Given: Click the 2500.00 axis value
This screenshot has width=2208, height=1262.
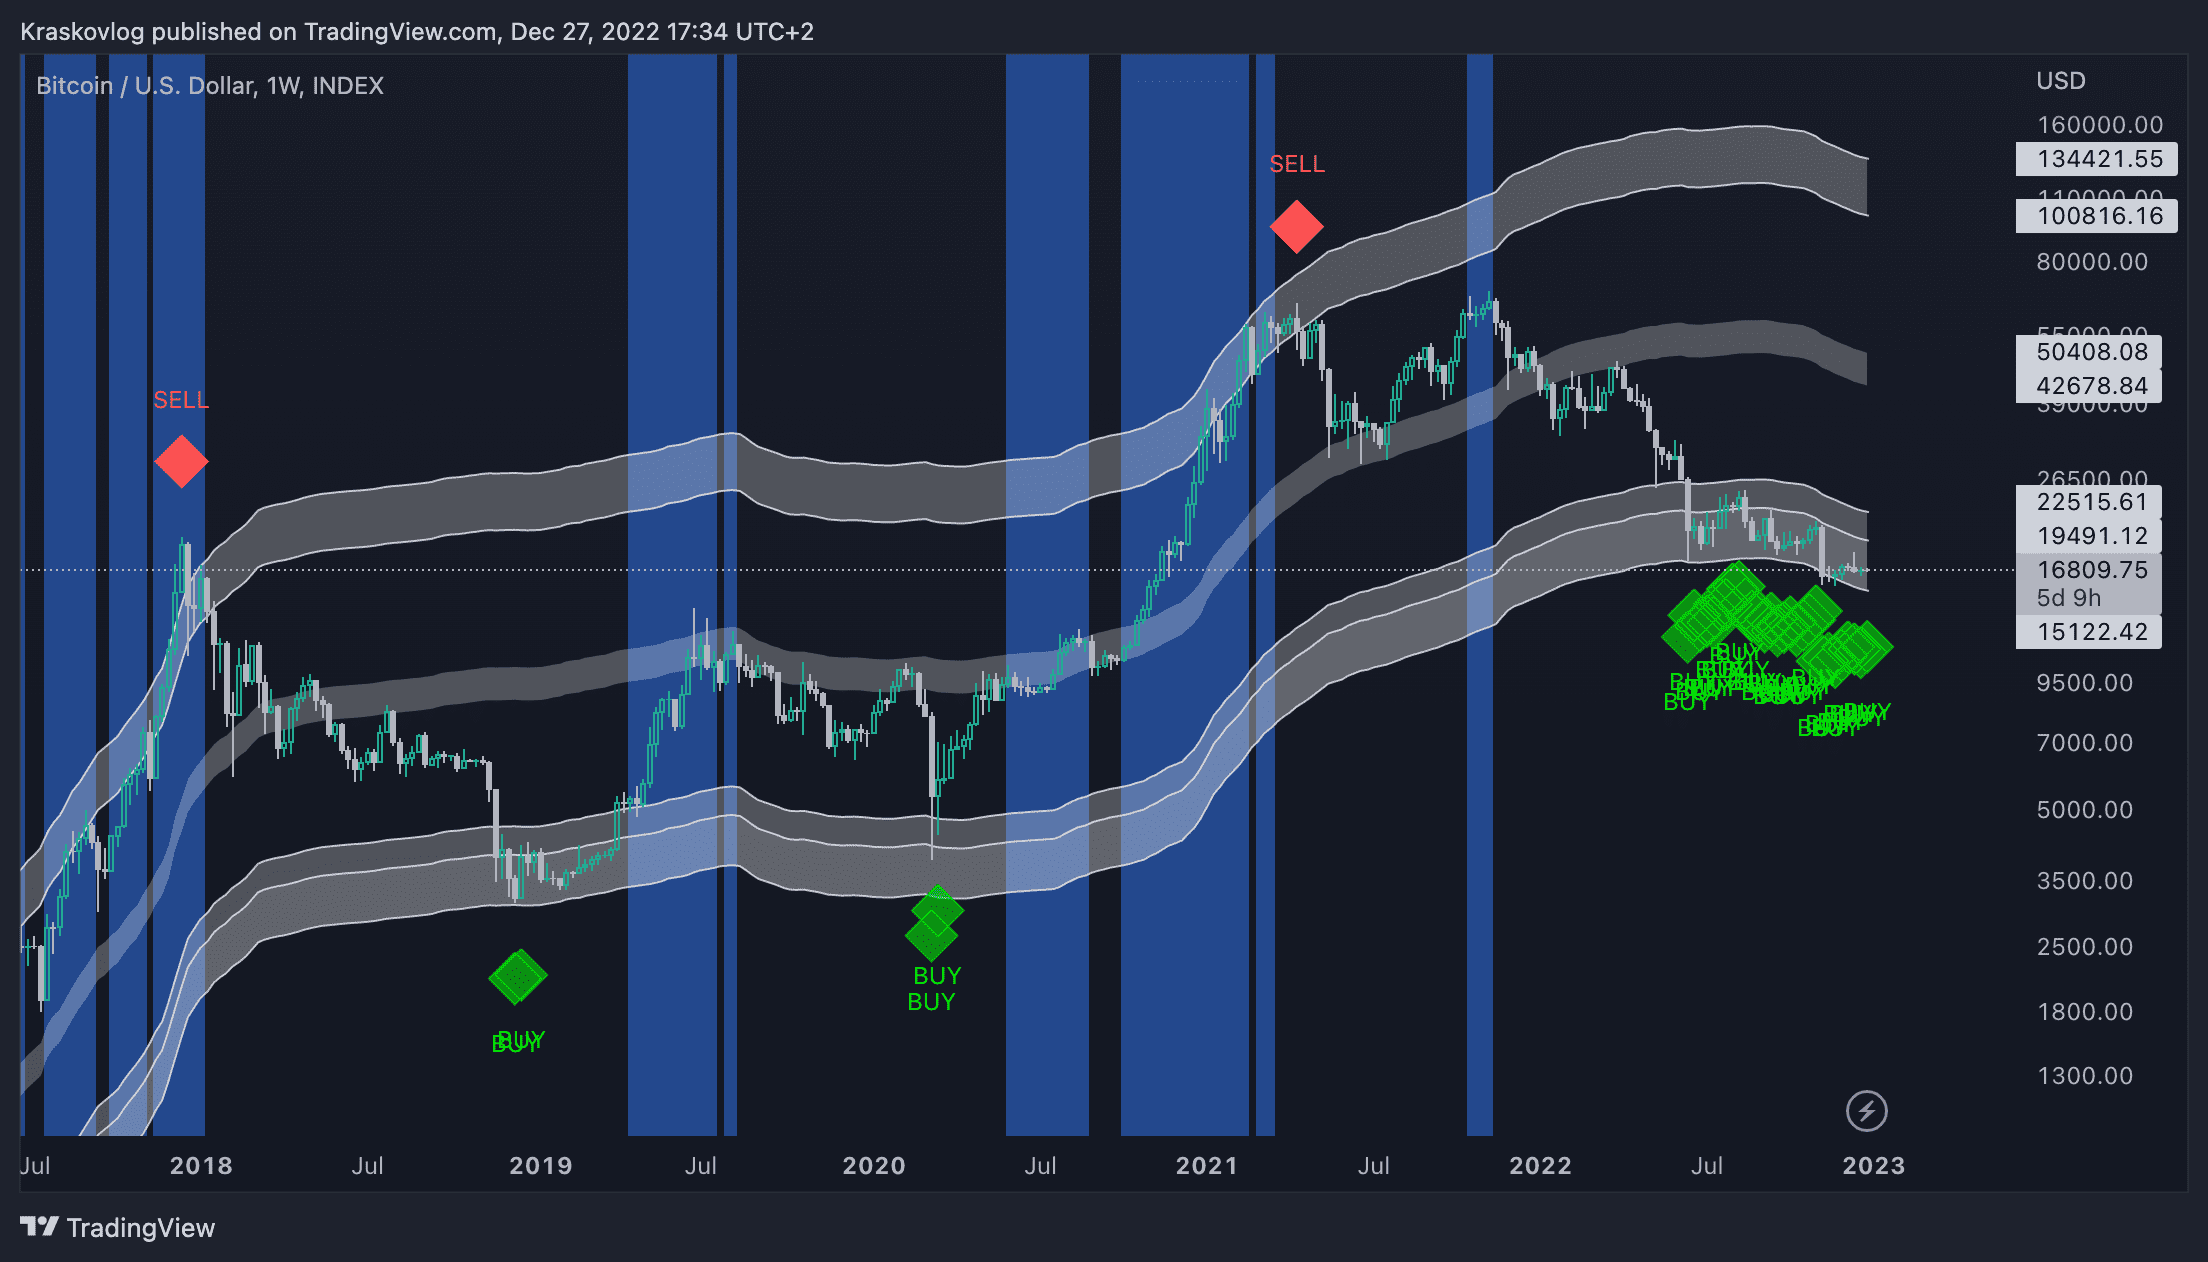Looking at the screenshot, I should 2085,947.
